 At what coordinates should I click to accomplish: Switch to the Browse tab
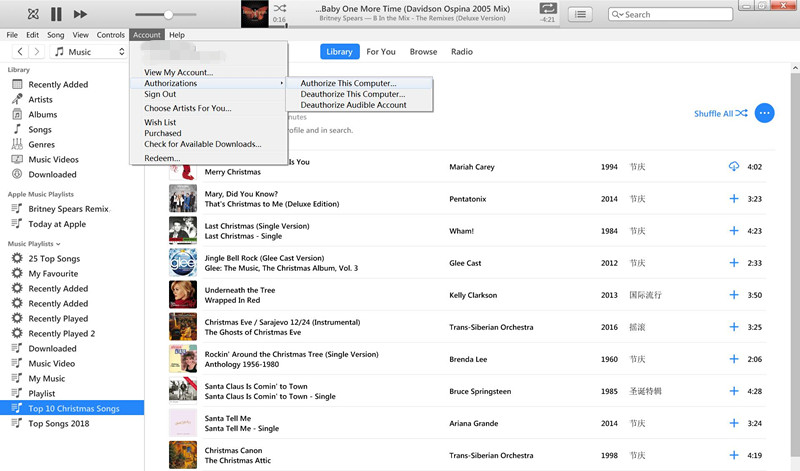click(x=423, y=52)
